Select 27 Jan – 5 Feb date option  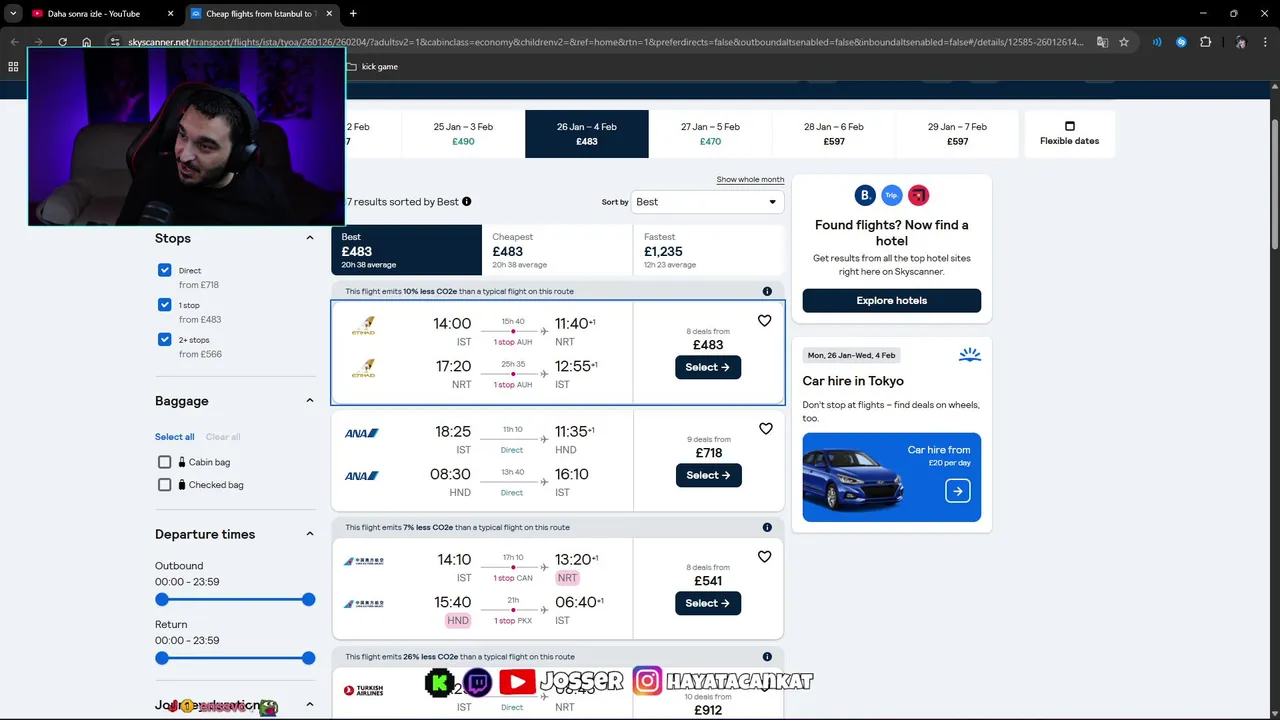(710, 134)
